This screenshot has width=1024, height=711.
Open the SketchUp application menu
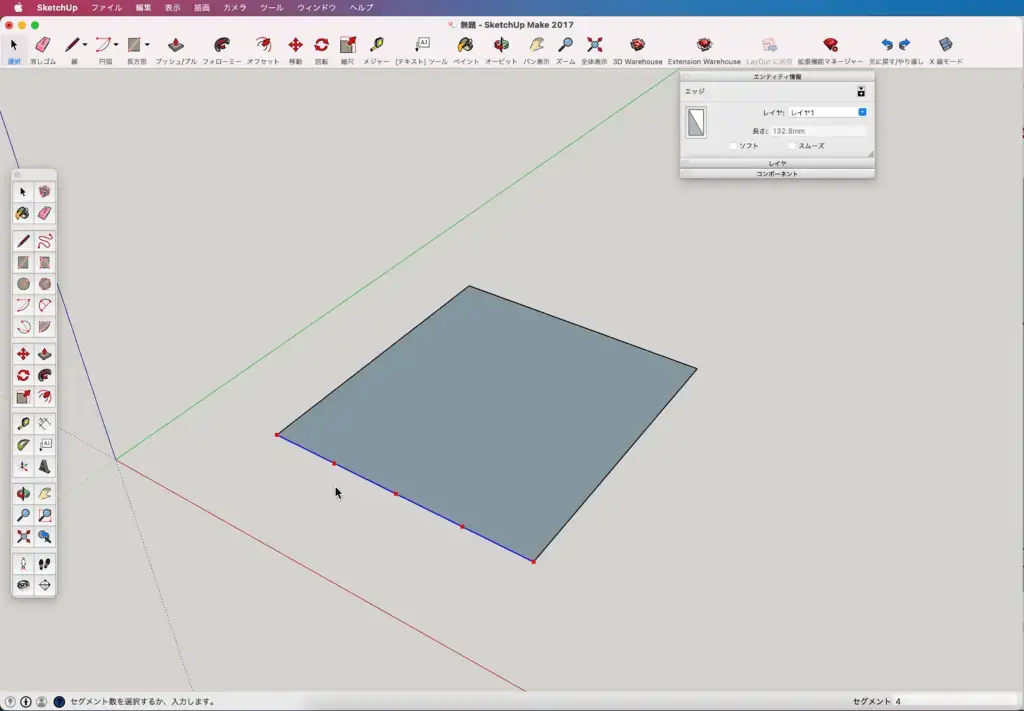(x=57, y=8)
